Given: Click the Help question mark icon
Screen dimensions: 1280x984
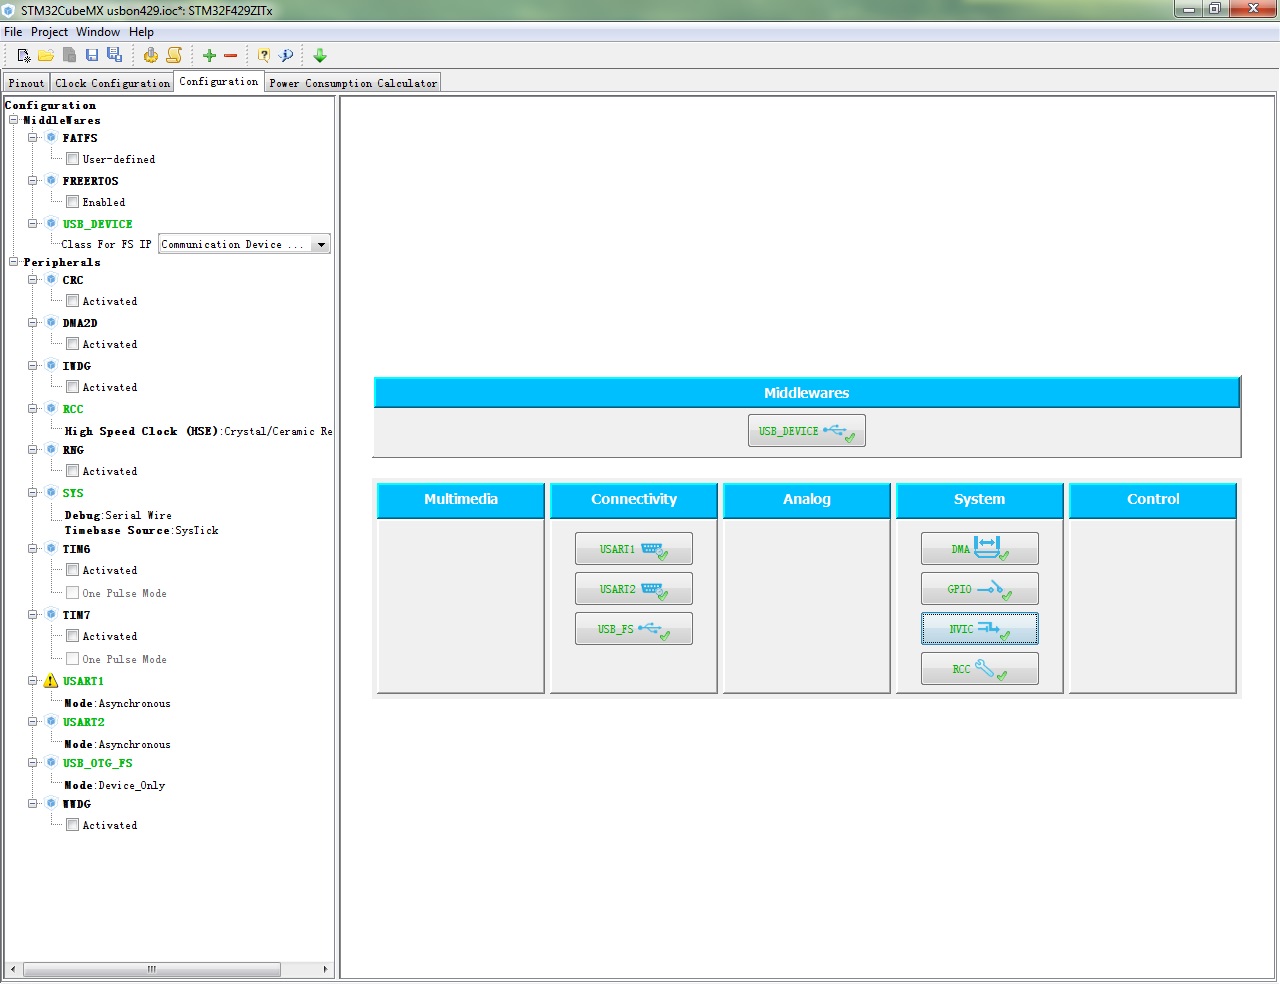Looking at the screenshot, I should (x=264, y=56).
